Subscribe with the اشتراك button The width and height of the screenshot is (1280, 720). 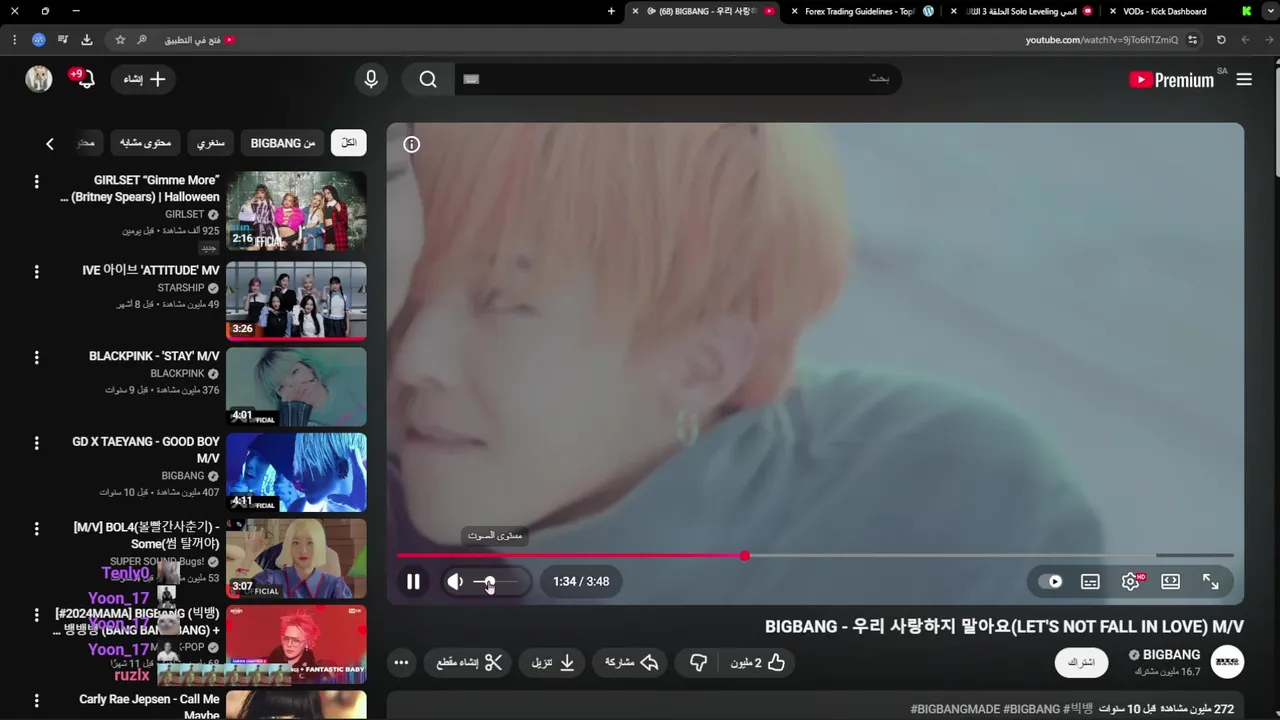1081,662
